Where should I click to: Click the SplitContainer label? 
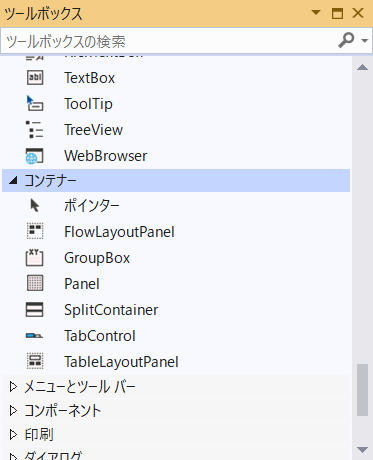click(x=111, y=310)
